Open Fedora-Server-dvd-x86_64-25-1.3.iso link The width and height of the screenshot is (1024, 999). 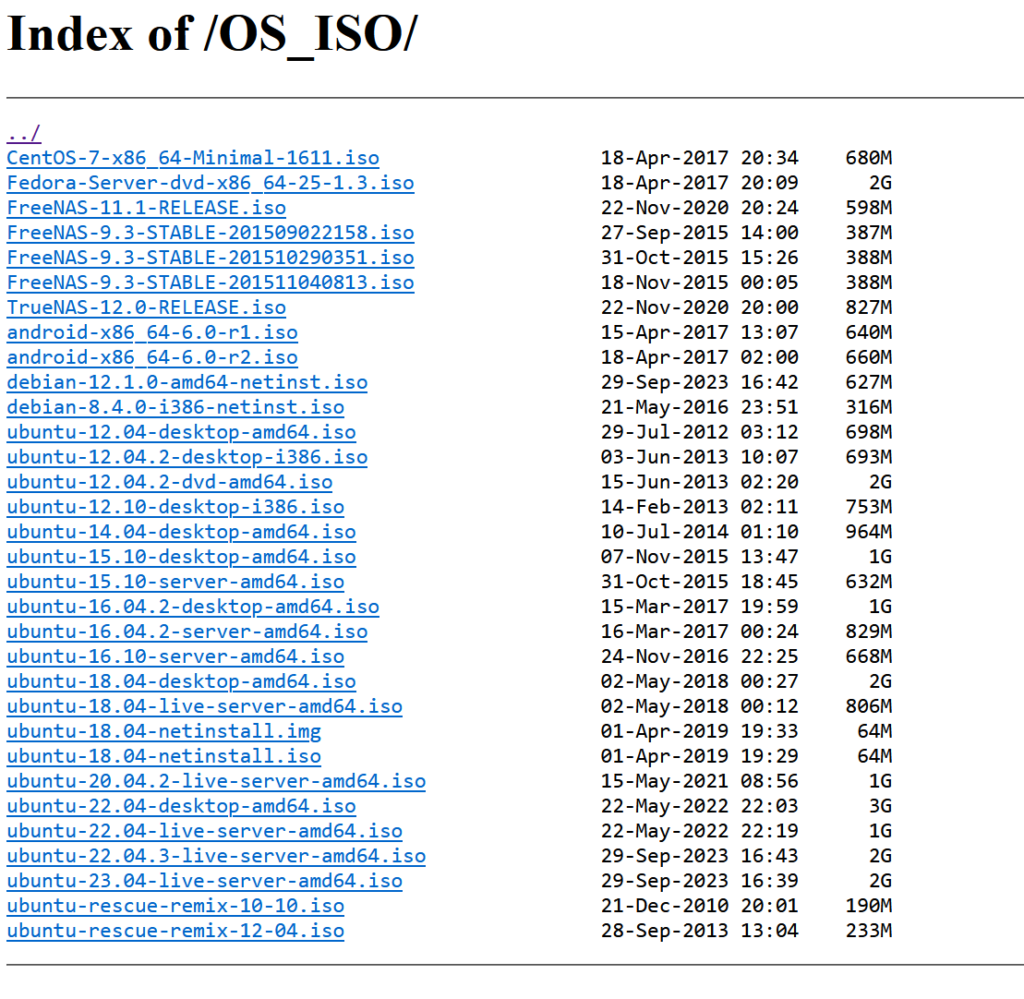pyautogui.click(x=210, y=183)
